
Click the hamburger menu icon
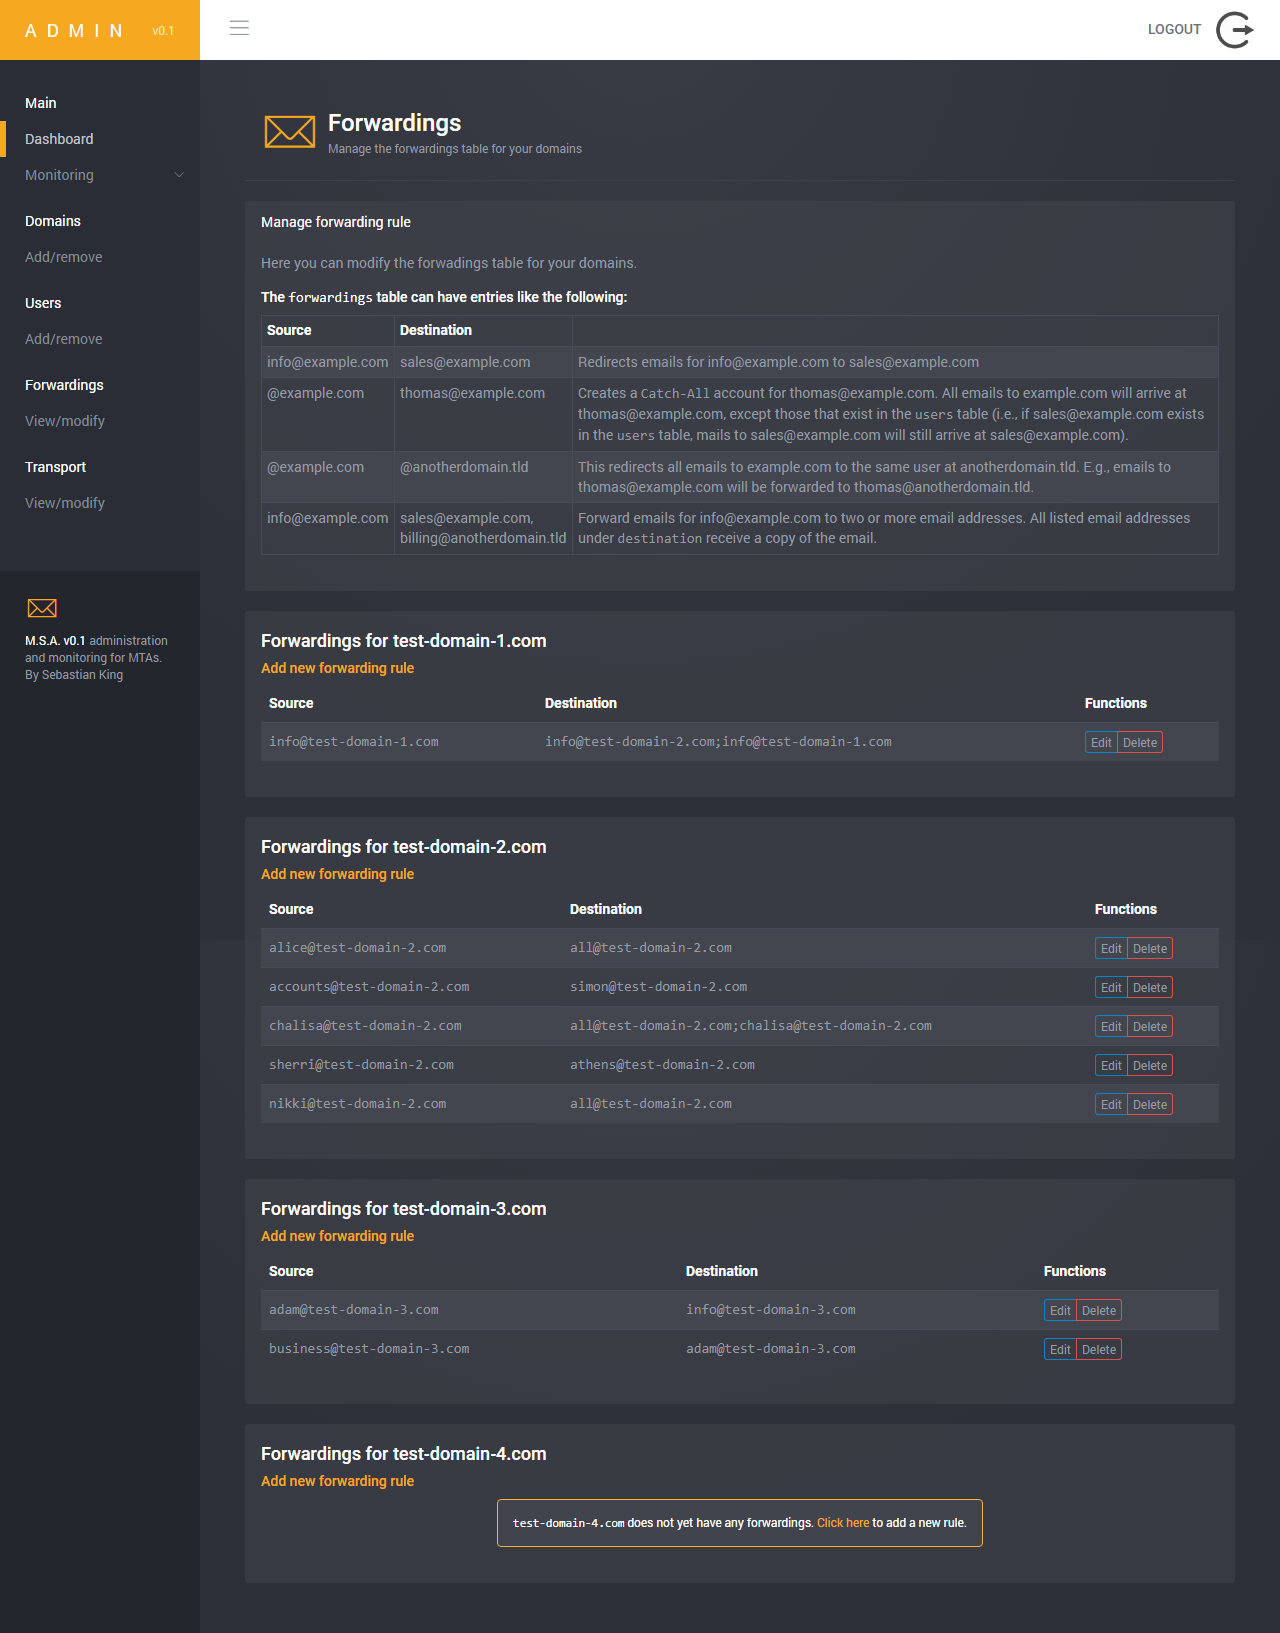239,28
